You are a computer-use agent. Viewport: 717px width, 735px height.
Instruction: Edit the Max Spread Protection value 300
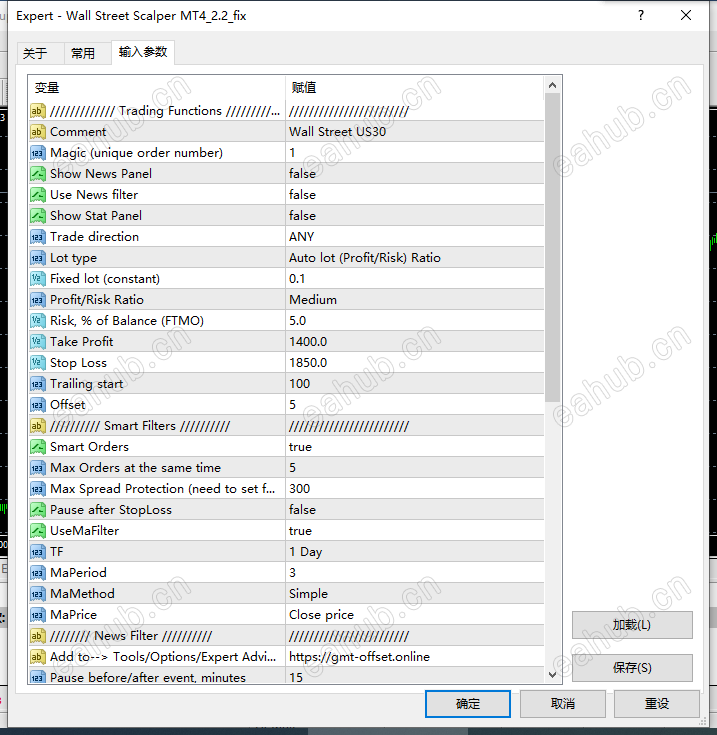tap(415, 489)
